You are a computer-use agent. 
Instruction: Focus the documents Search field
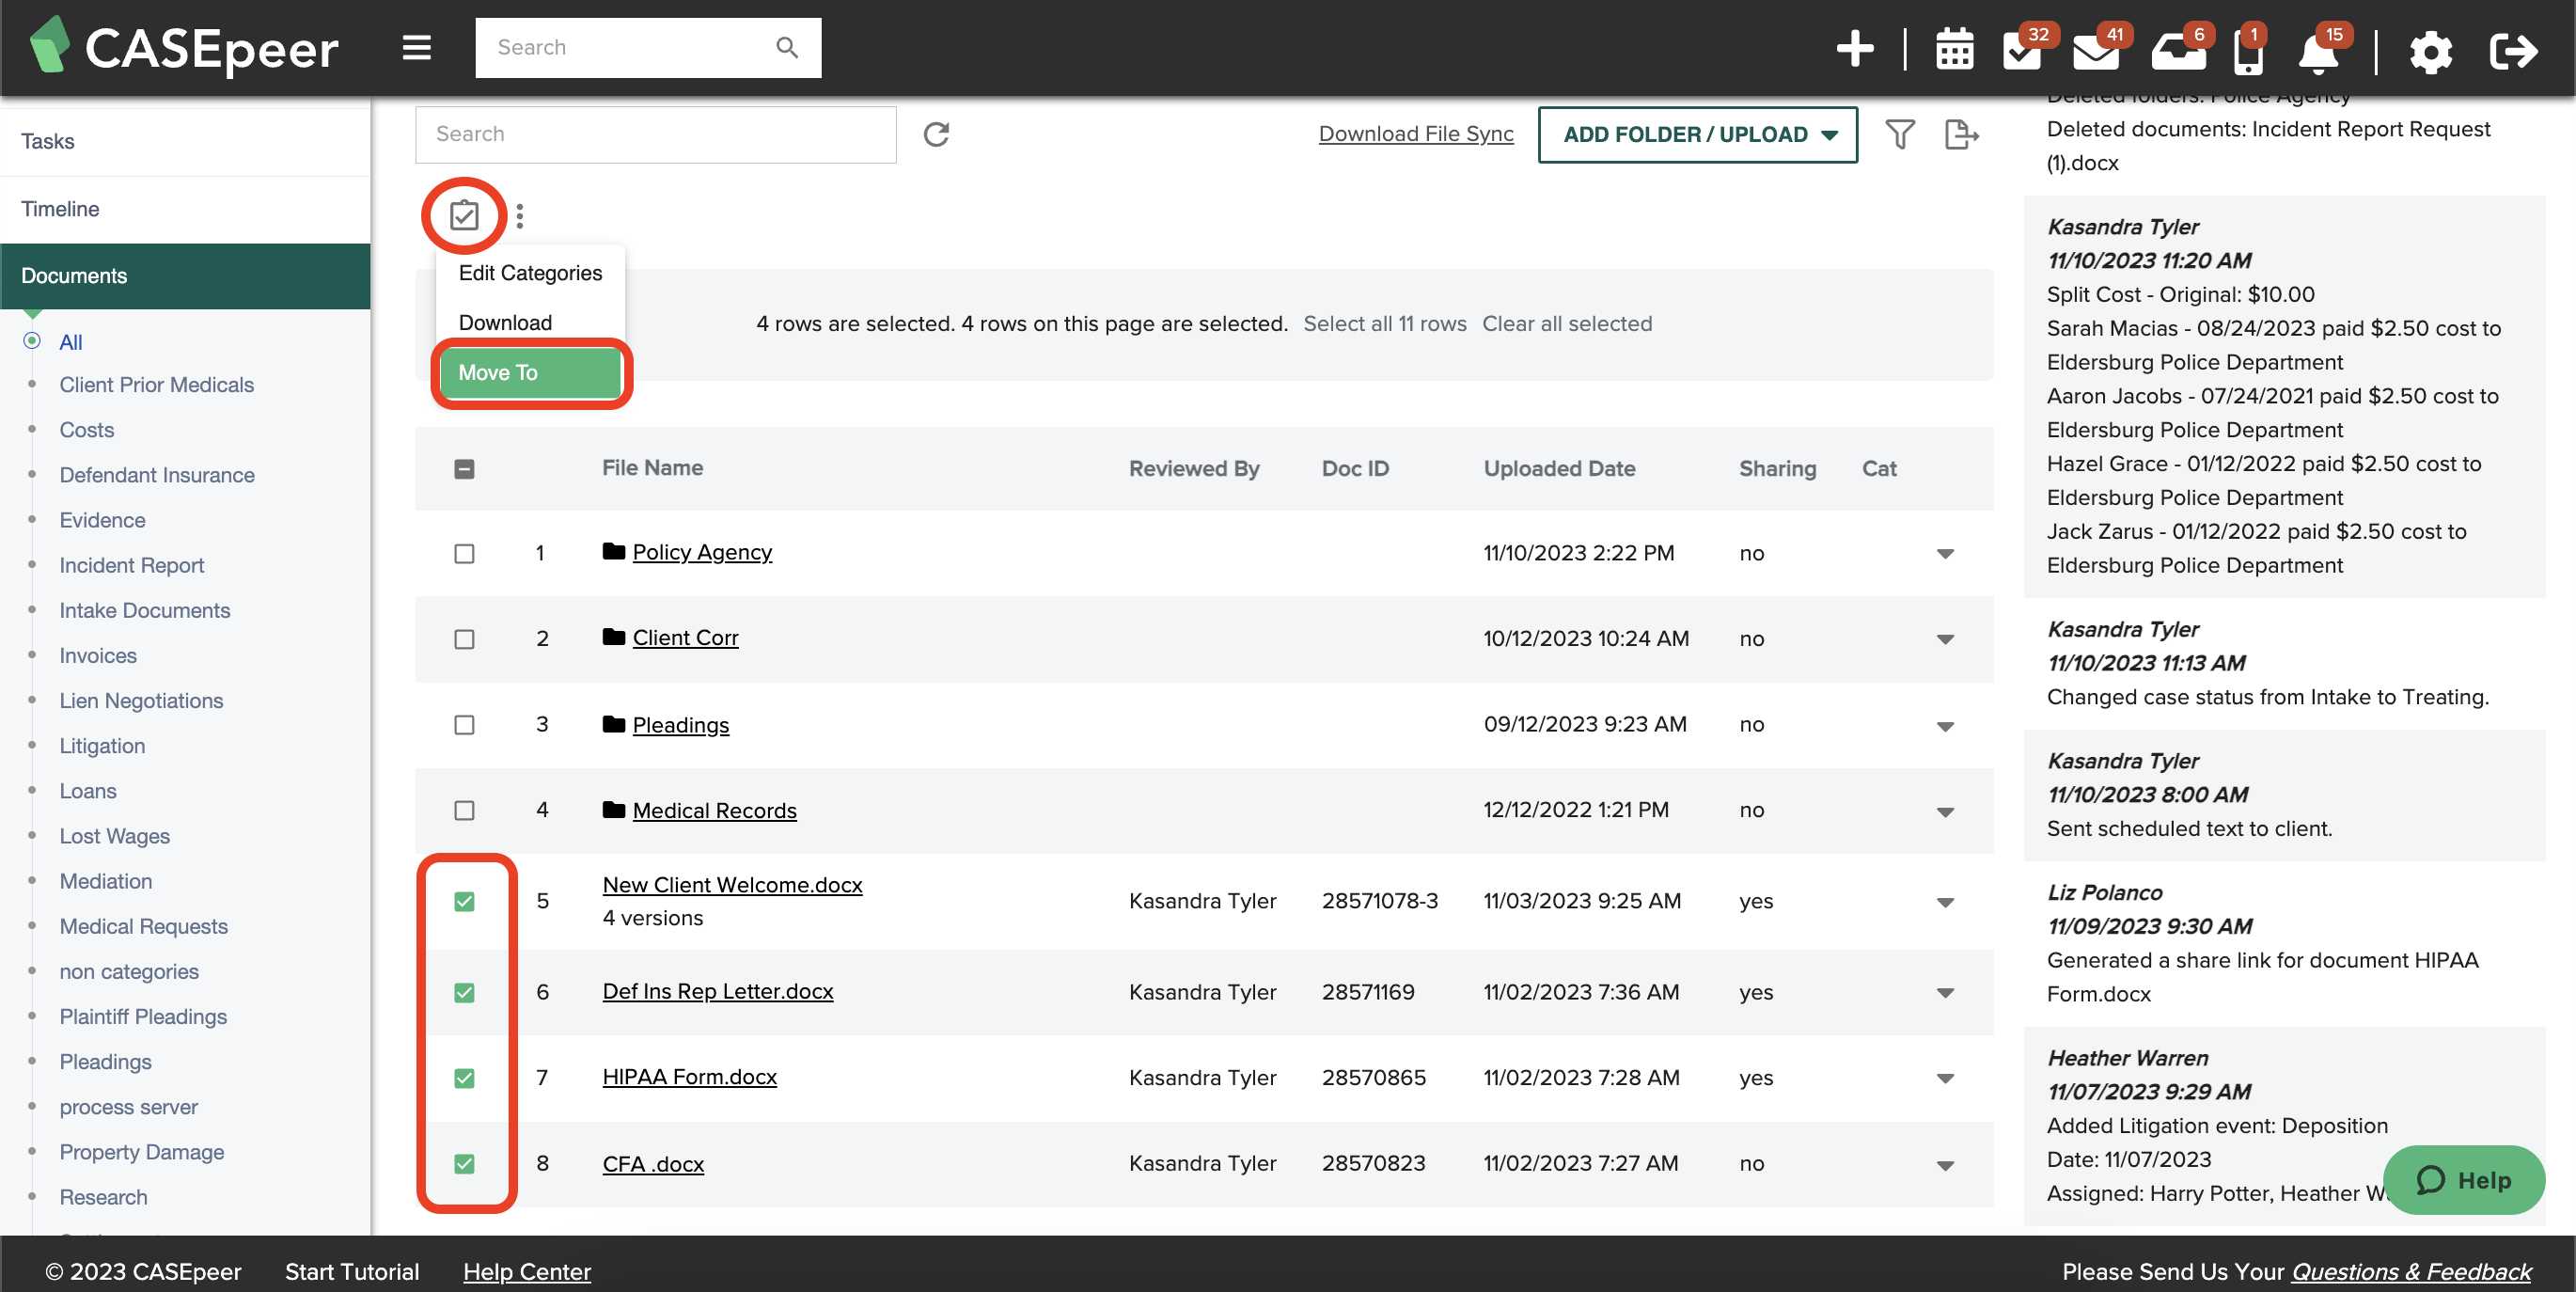pos(656,134)
